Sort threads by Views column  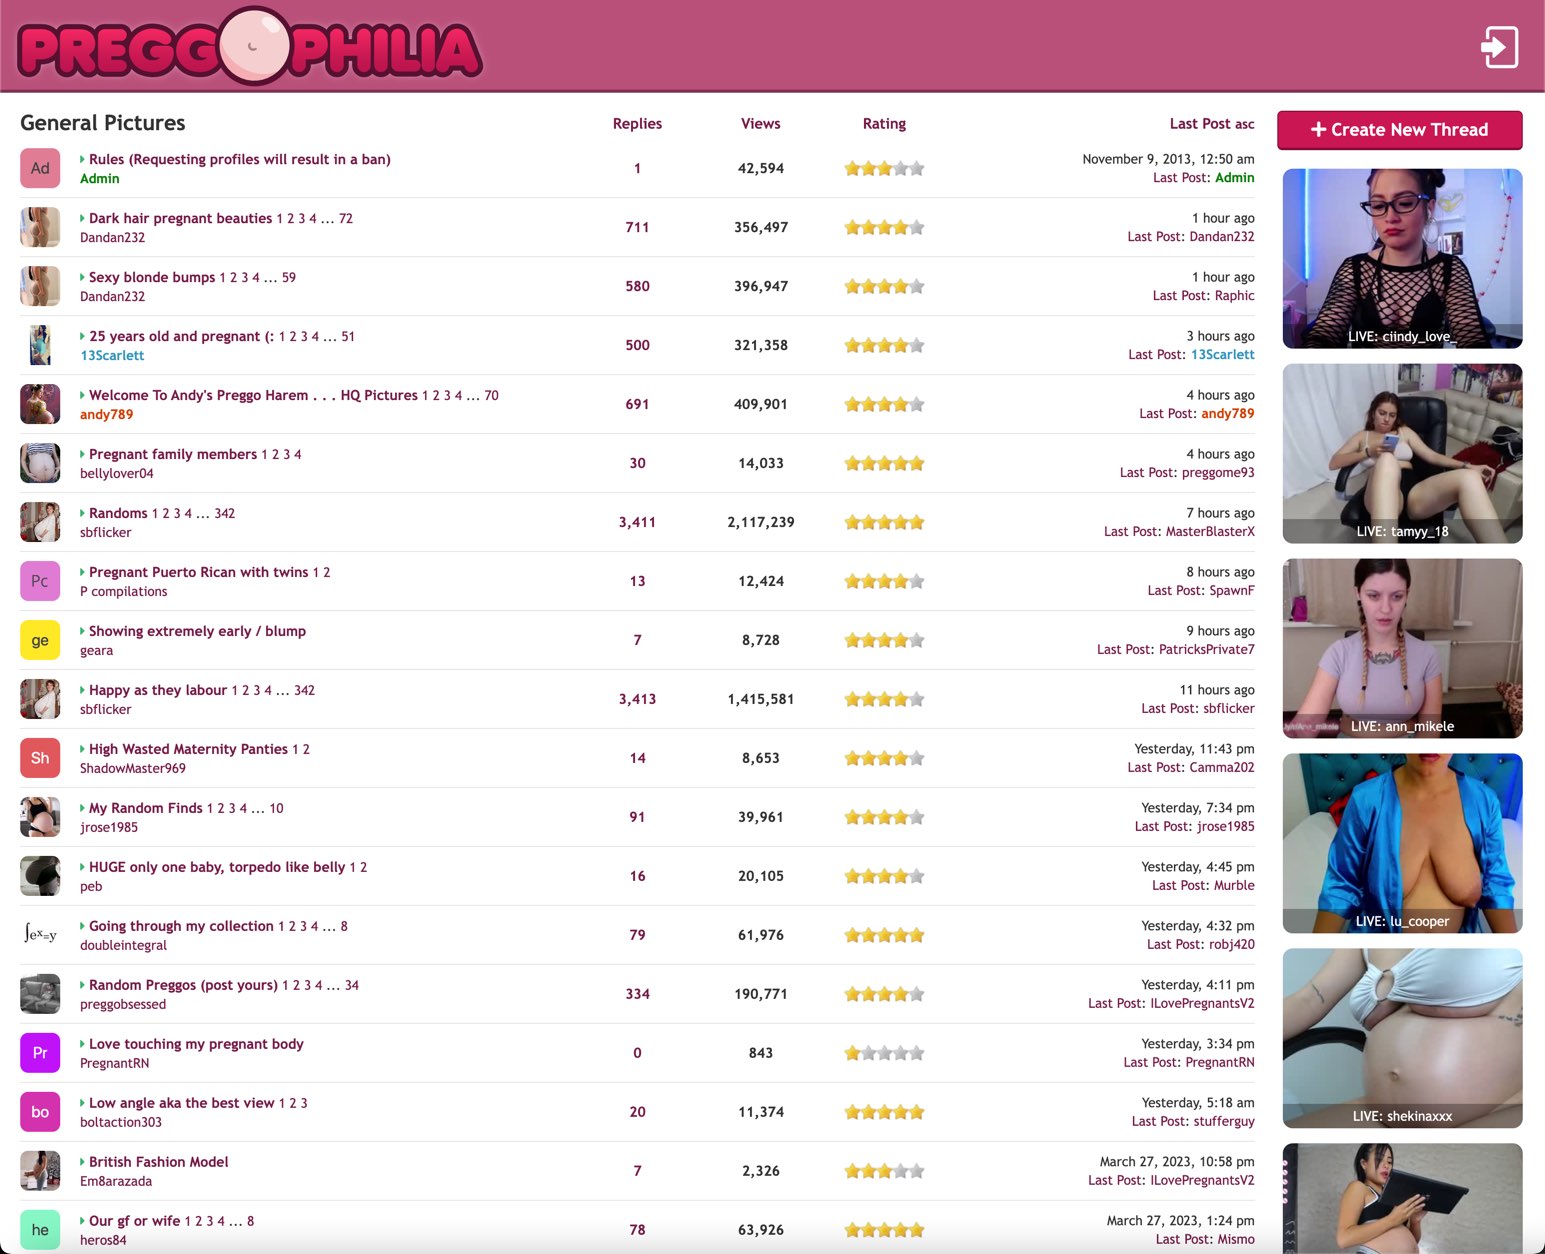tap(760, 124)
